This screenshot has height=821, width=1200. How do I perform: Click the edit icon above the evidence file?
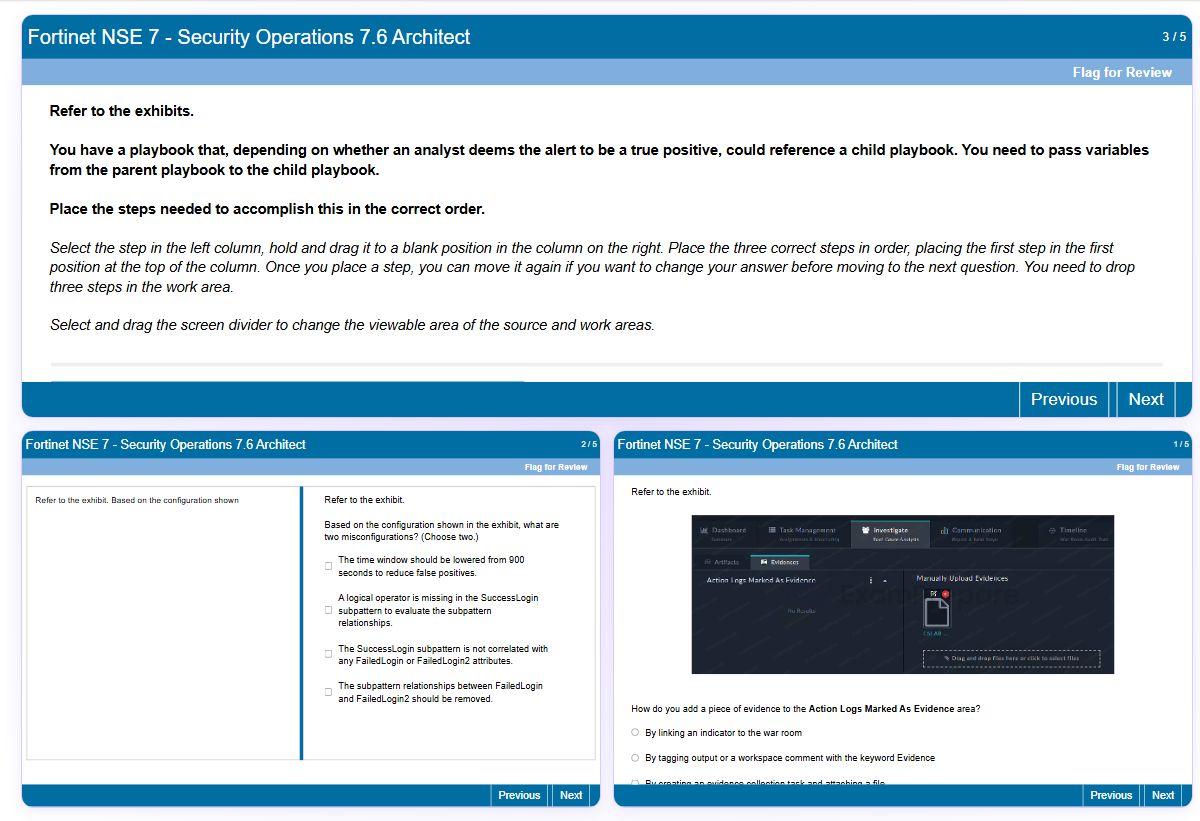tap(934, 594)
